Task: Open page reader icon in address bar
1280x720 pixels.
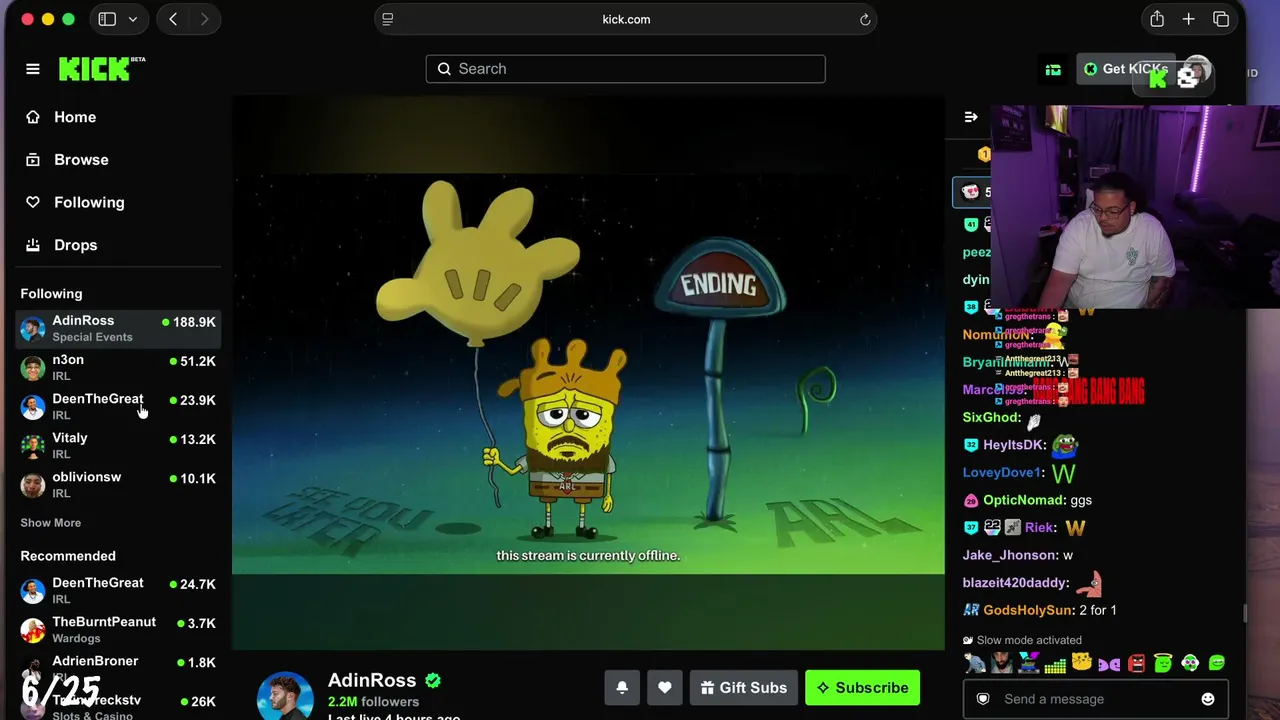Action: [x=388, y=19]
